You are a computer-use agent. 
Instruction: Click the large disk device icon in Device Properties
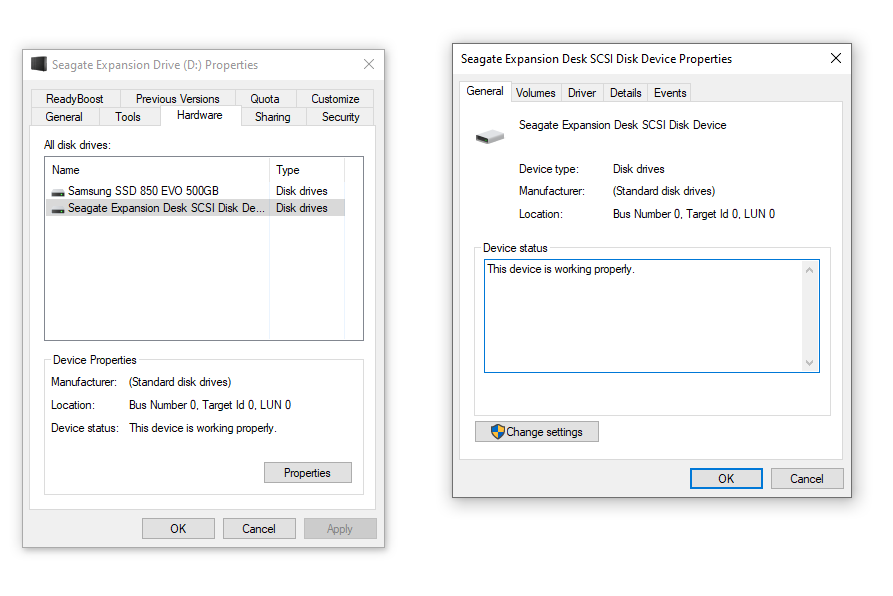pos(490,137)
